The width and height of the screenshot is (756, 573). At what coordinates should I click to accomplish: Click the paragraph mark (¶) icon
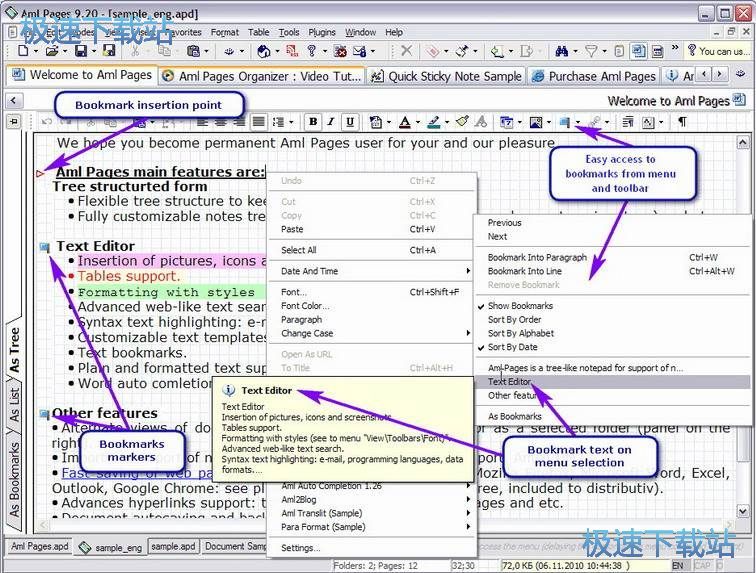682,122
